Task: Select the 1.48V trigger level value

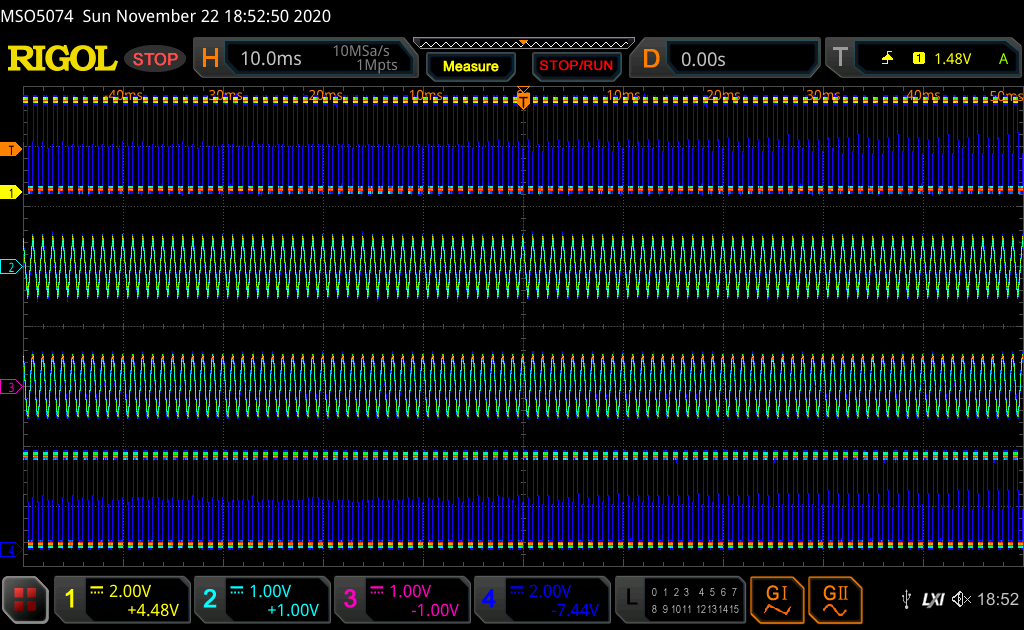Action: click(x=953, y=59)
